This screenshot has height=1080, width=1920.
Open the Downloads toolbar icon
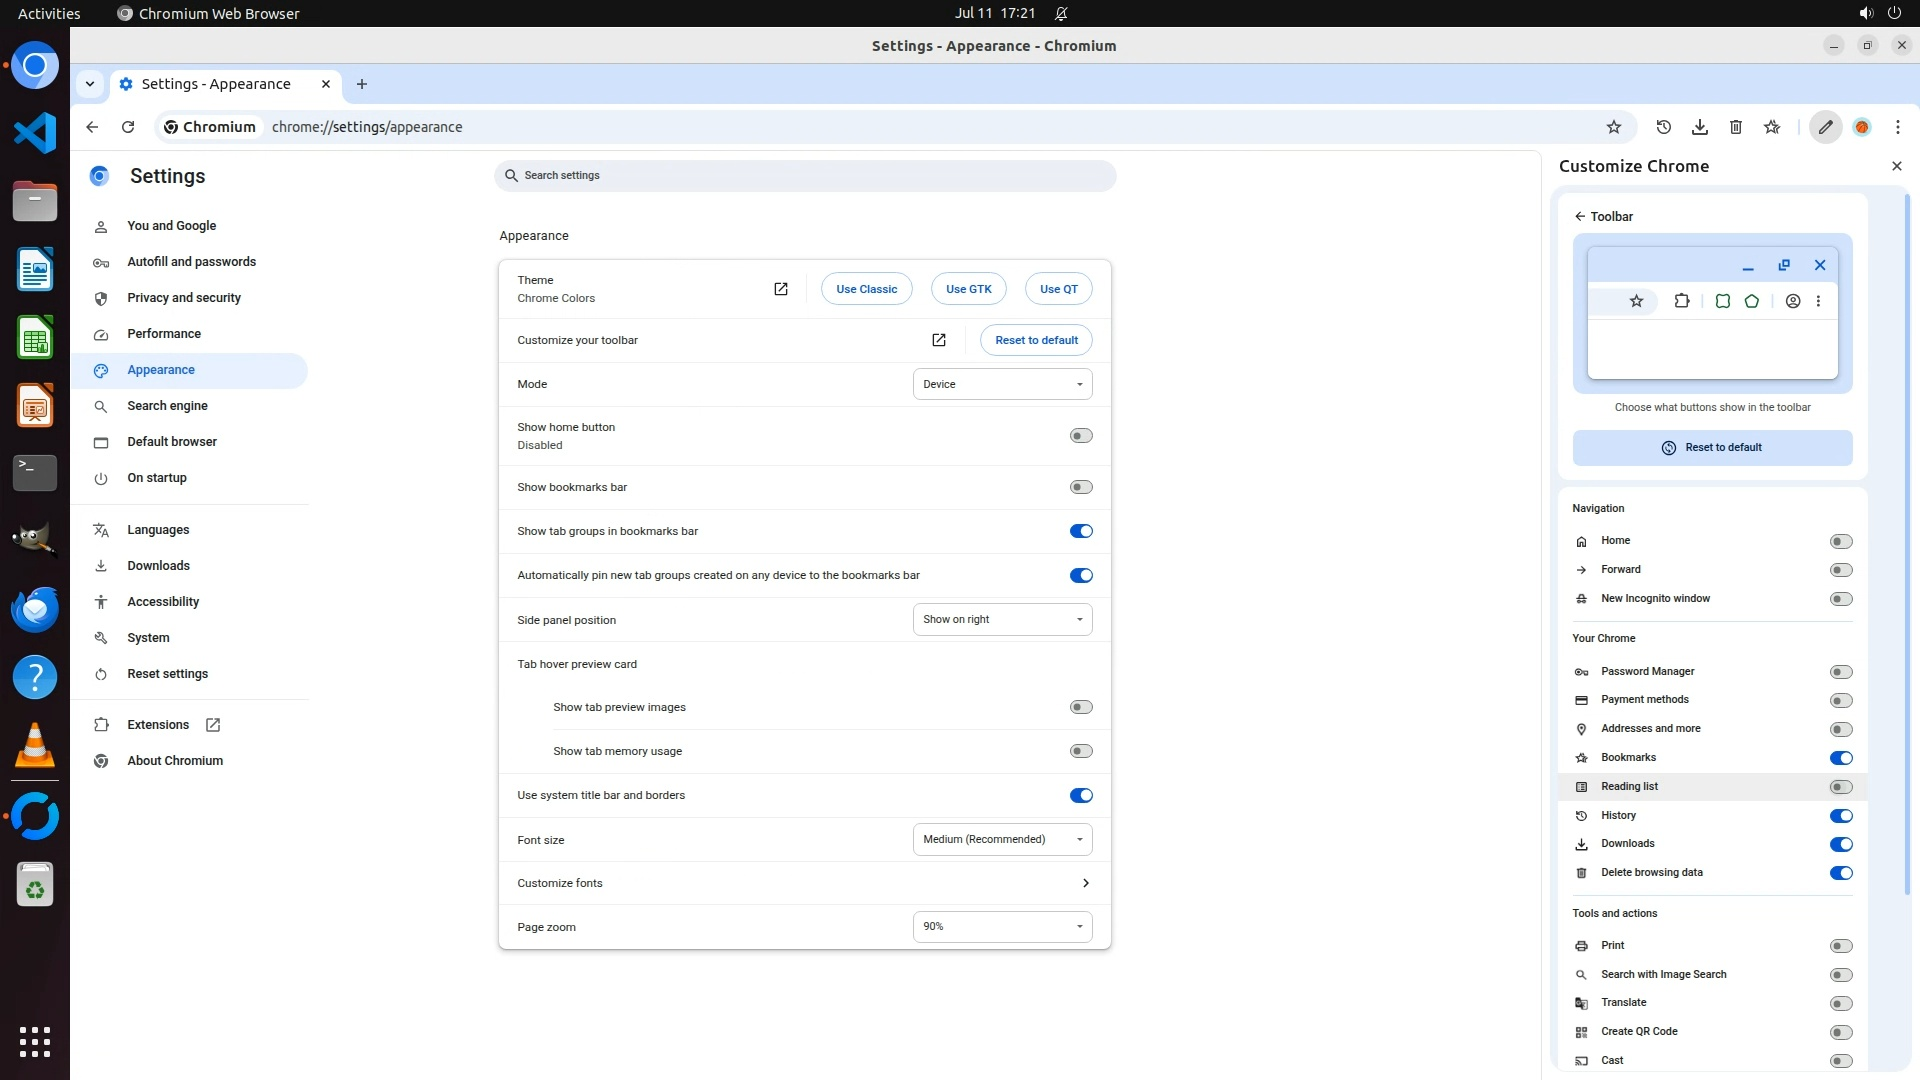[x=1699, y=127]
